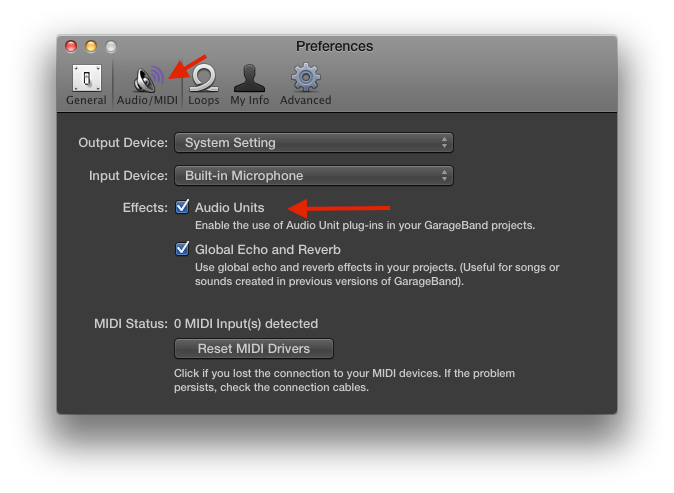Image resolution: width=674 pixels, height=493 pixels.
Task: Click the Input Device dropdown arrows
Action: (444, 176)
